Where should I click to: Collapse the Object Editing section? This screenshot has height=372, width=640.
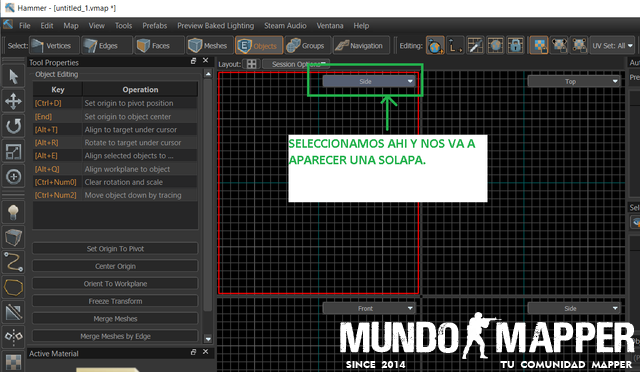click(x=56, y=74)
